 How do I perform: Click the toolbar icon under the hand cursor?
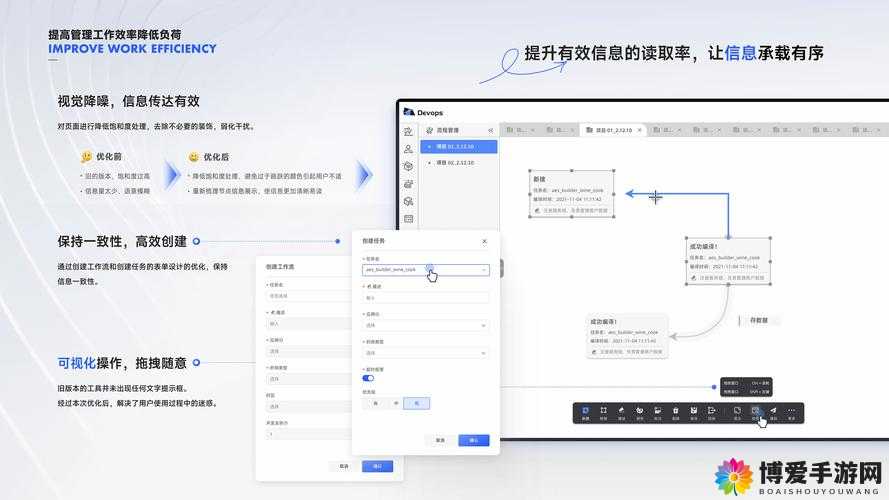[x=755, y=412]
